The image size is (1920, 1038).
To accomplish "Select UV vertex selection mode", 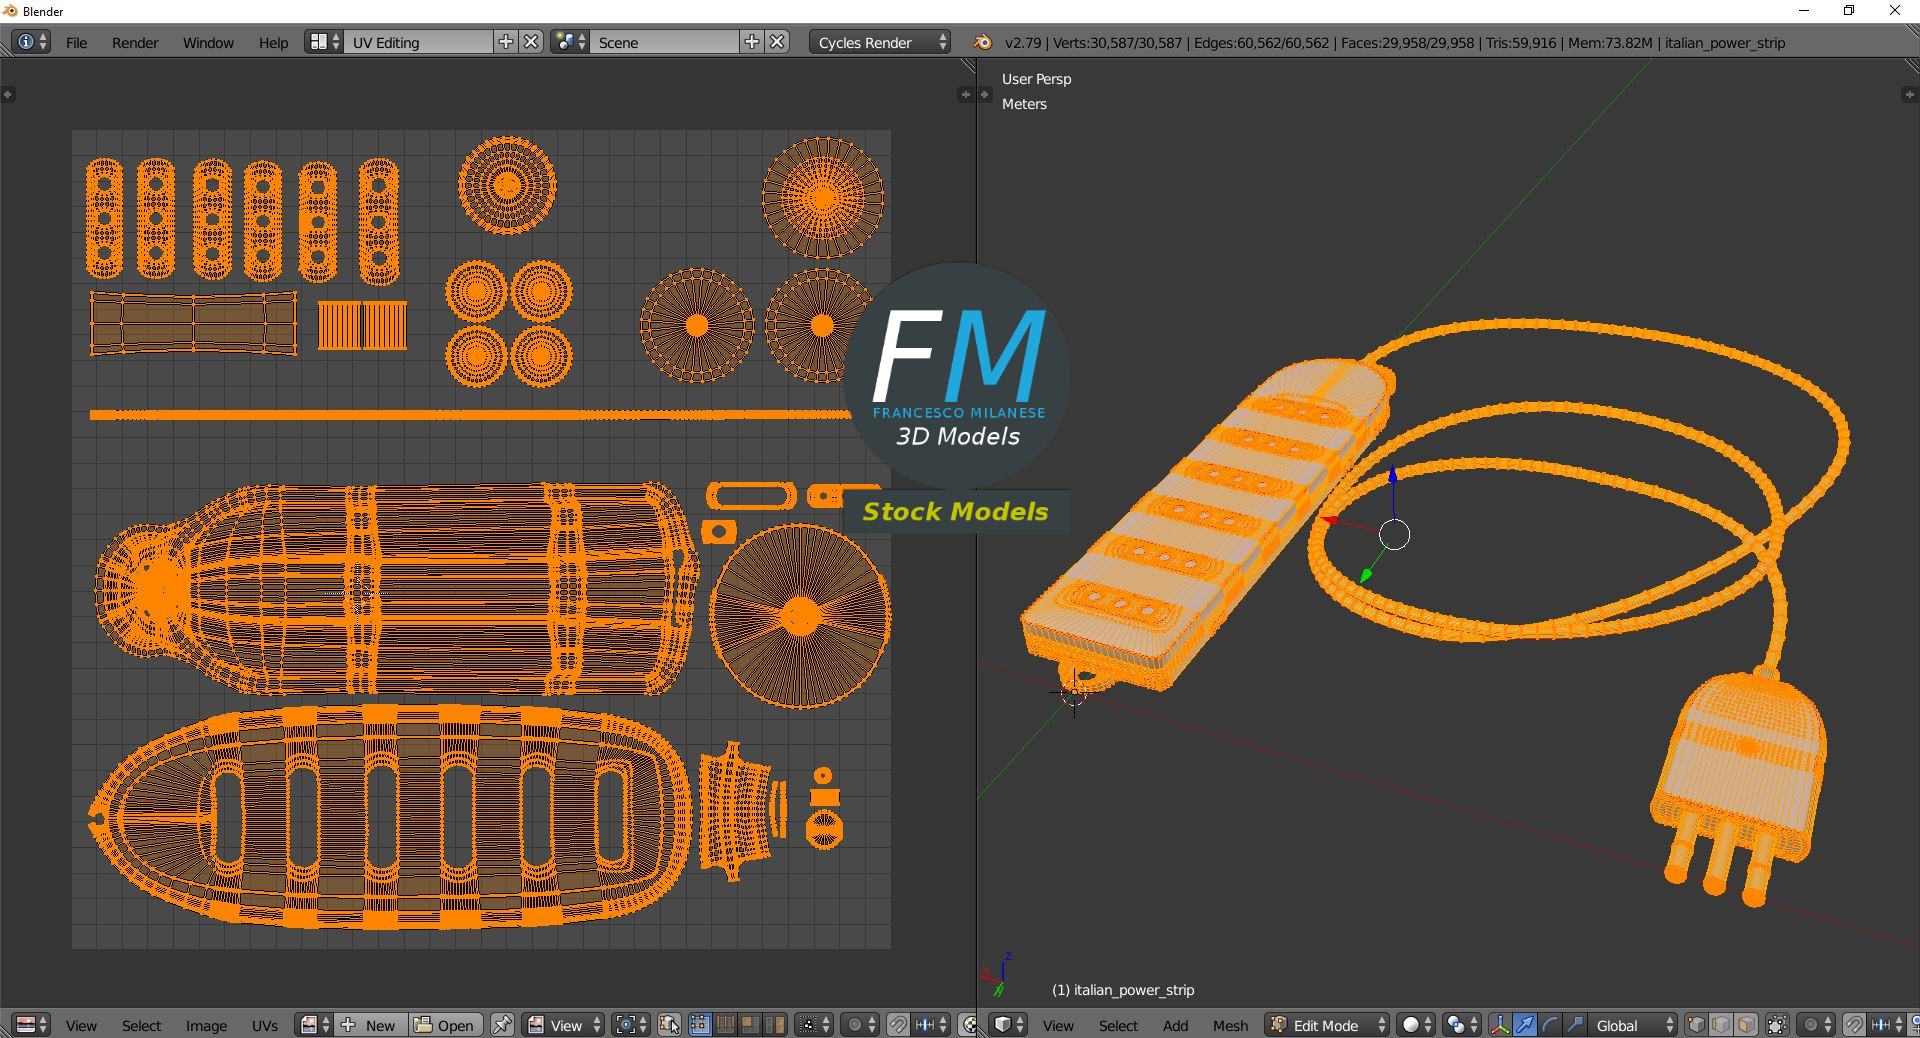I will pyautogui.click(x=700, y=1025).
